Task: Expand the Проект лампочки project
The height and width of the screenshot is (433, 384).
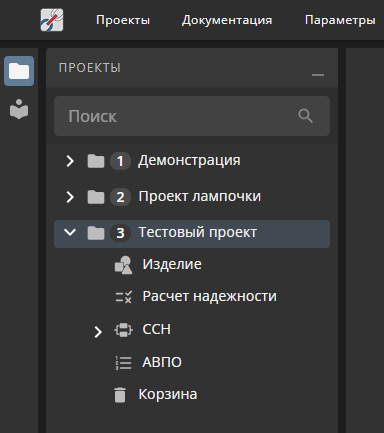Action: pyautogui.click(x=70, y=197)
